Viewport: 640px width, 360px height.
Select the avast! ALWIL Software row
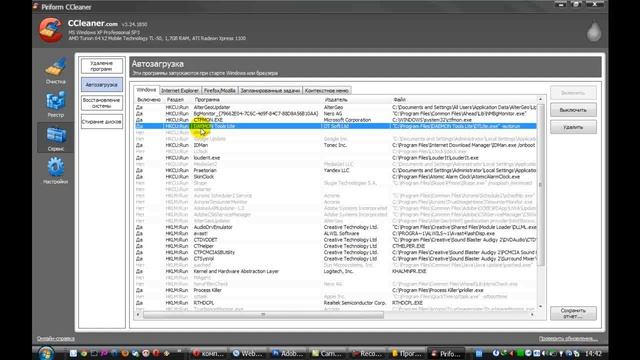[336, 233]
